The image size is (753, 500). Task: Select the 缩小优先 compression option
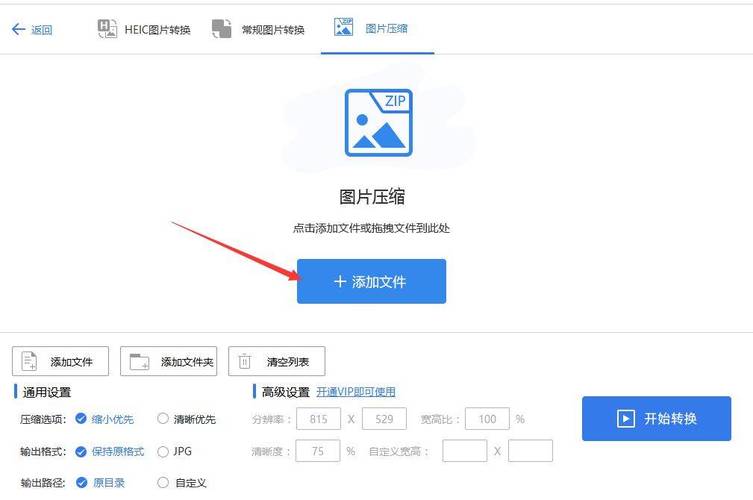coord(105,419)
